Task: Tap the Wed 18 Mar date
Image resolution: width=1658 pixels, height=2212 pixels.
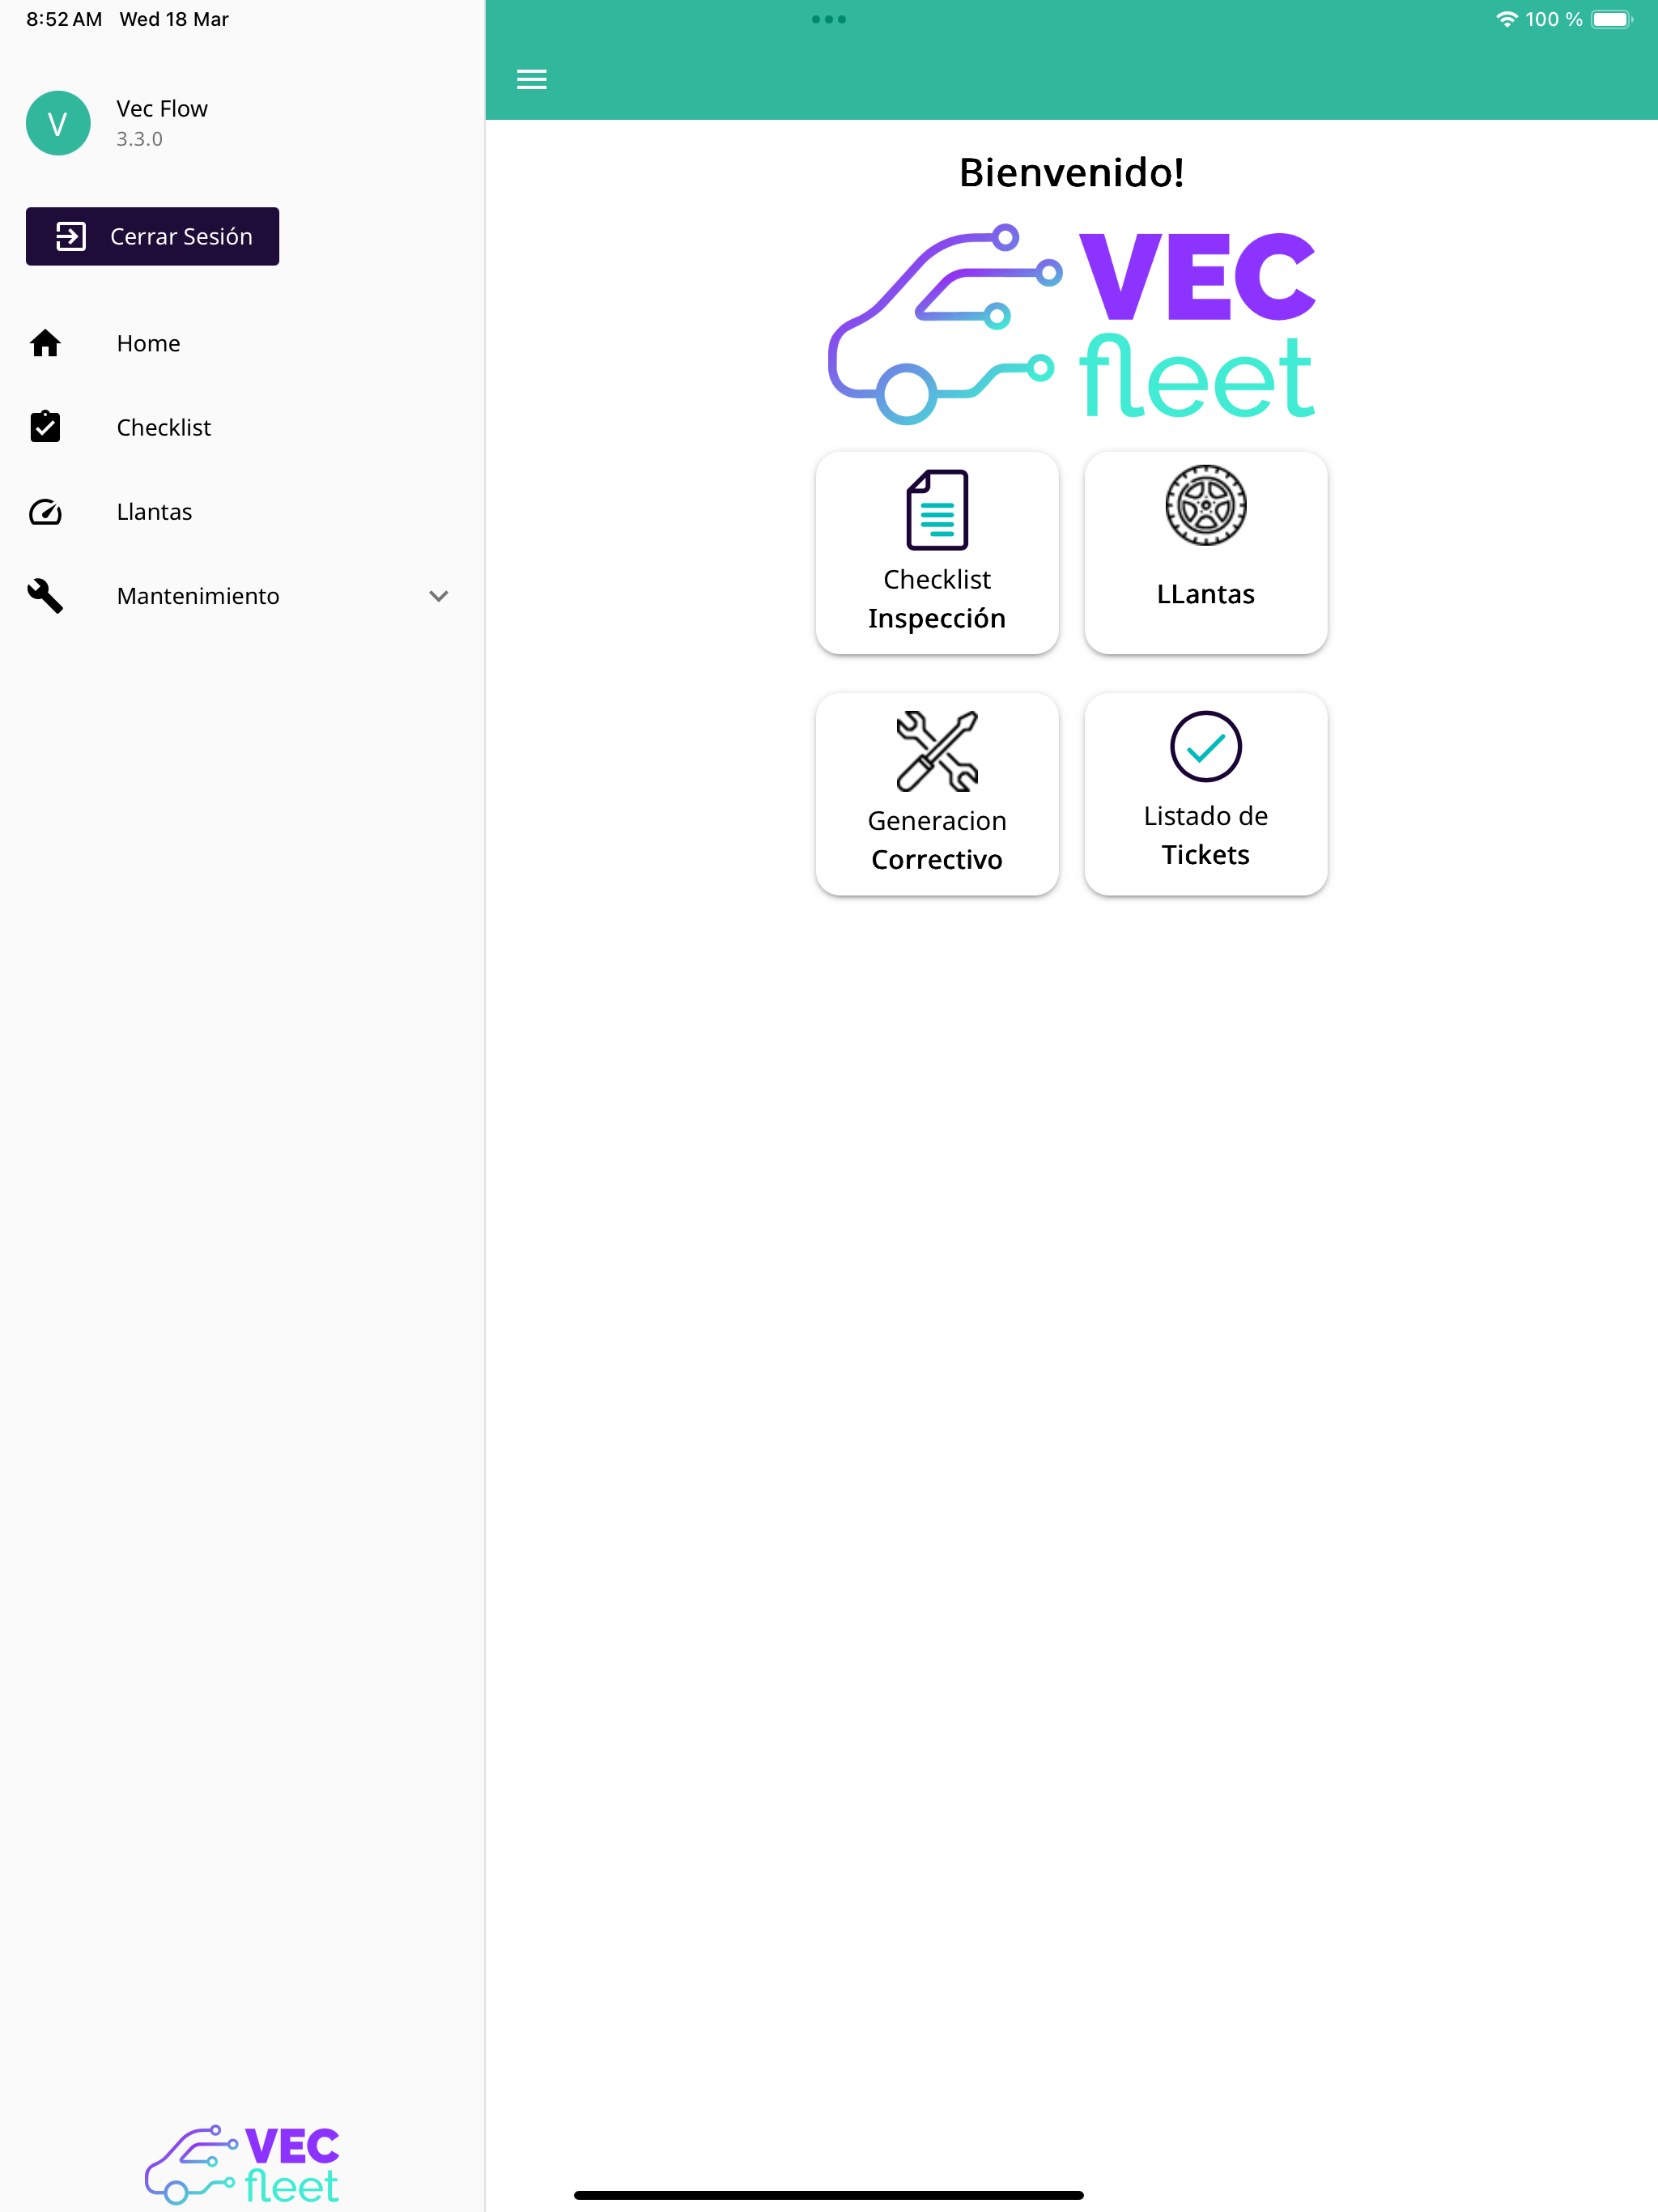Action: [174, 19]
